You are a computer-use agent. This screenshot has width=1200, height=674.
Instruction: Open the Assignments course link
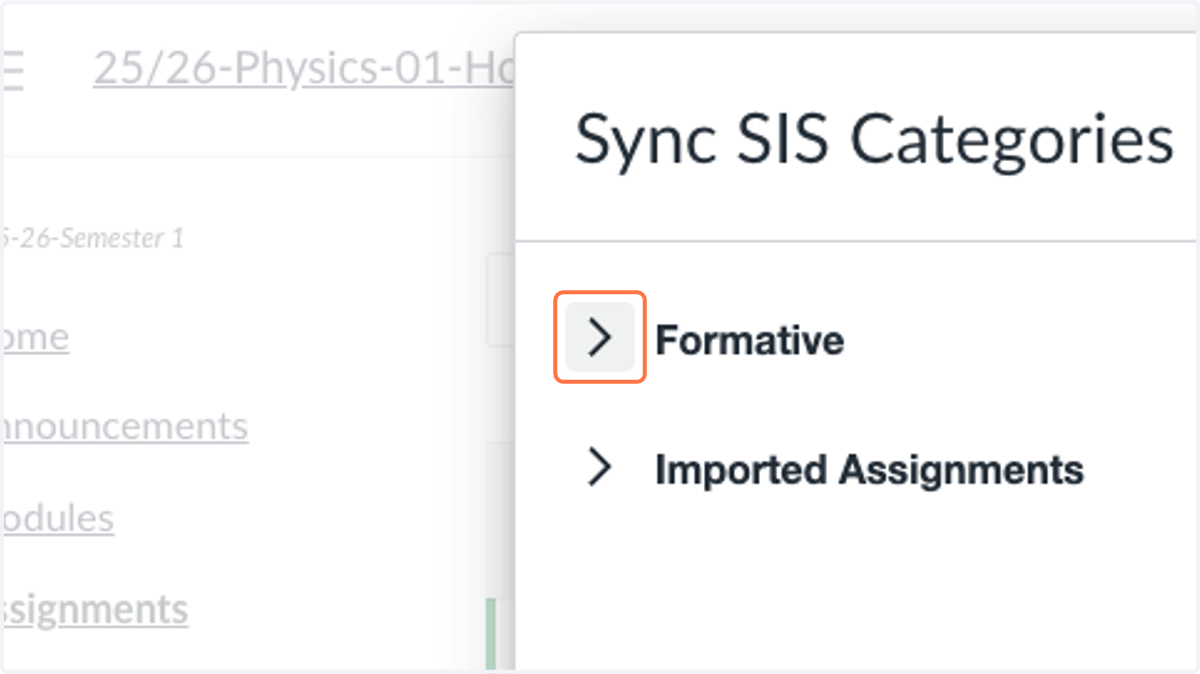click(x=94, y=609)
